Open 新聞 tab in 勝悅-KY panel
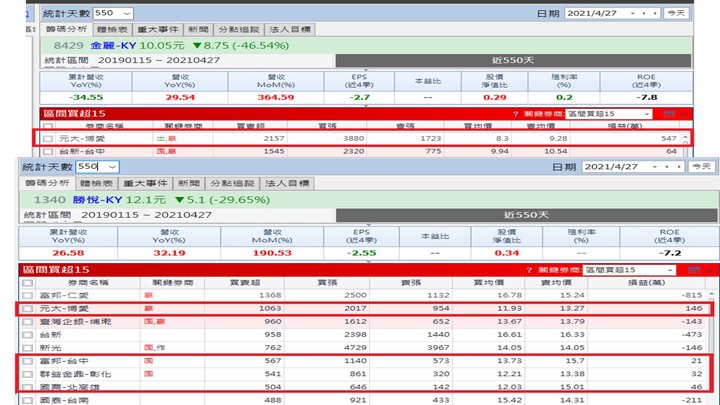The width and height of the screenshot is (720, 405). (189, 183)
